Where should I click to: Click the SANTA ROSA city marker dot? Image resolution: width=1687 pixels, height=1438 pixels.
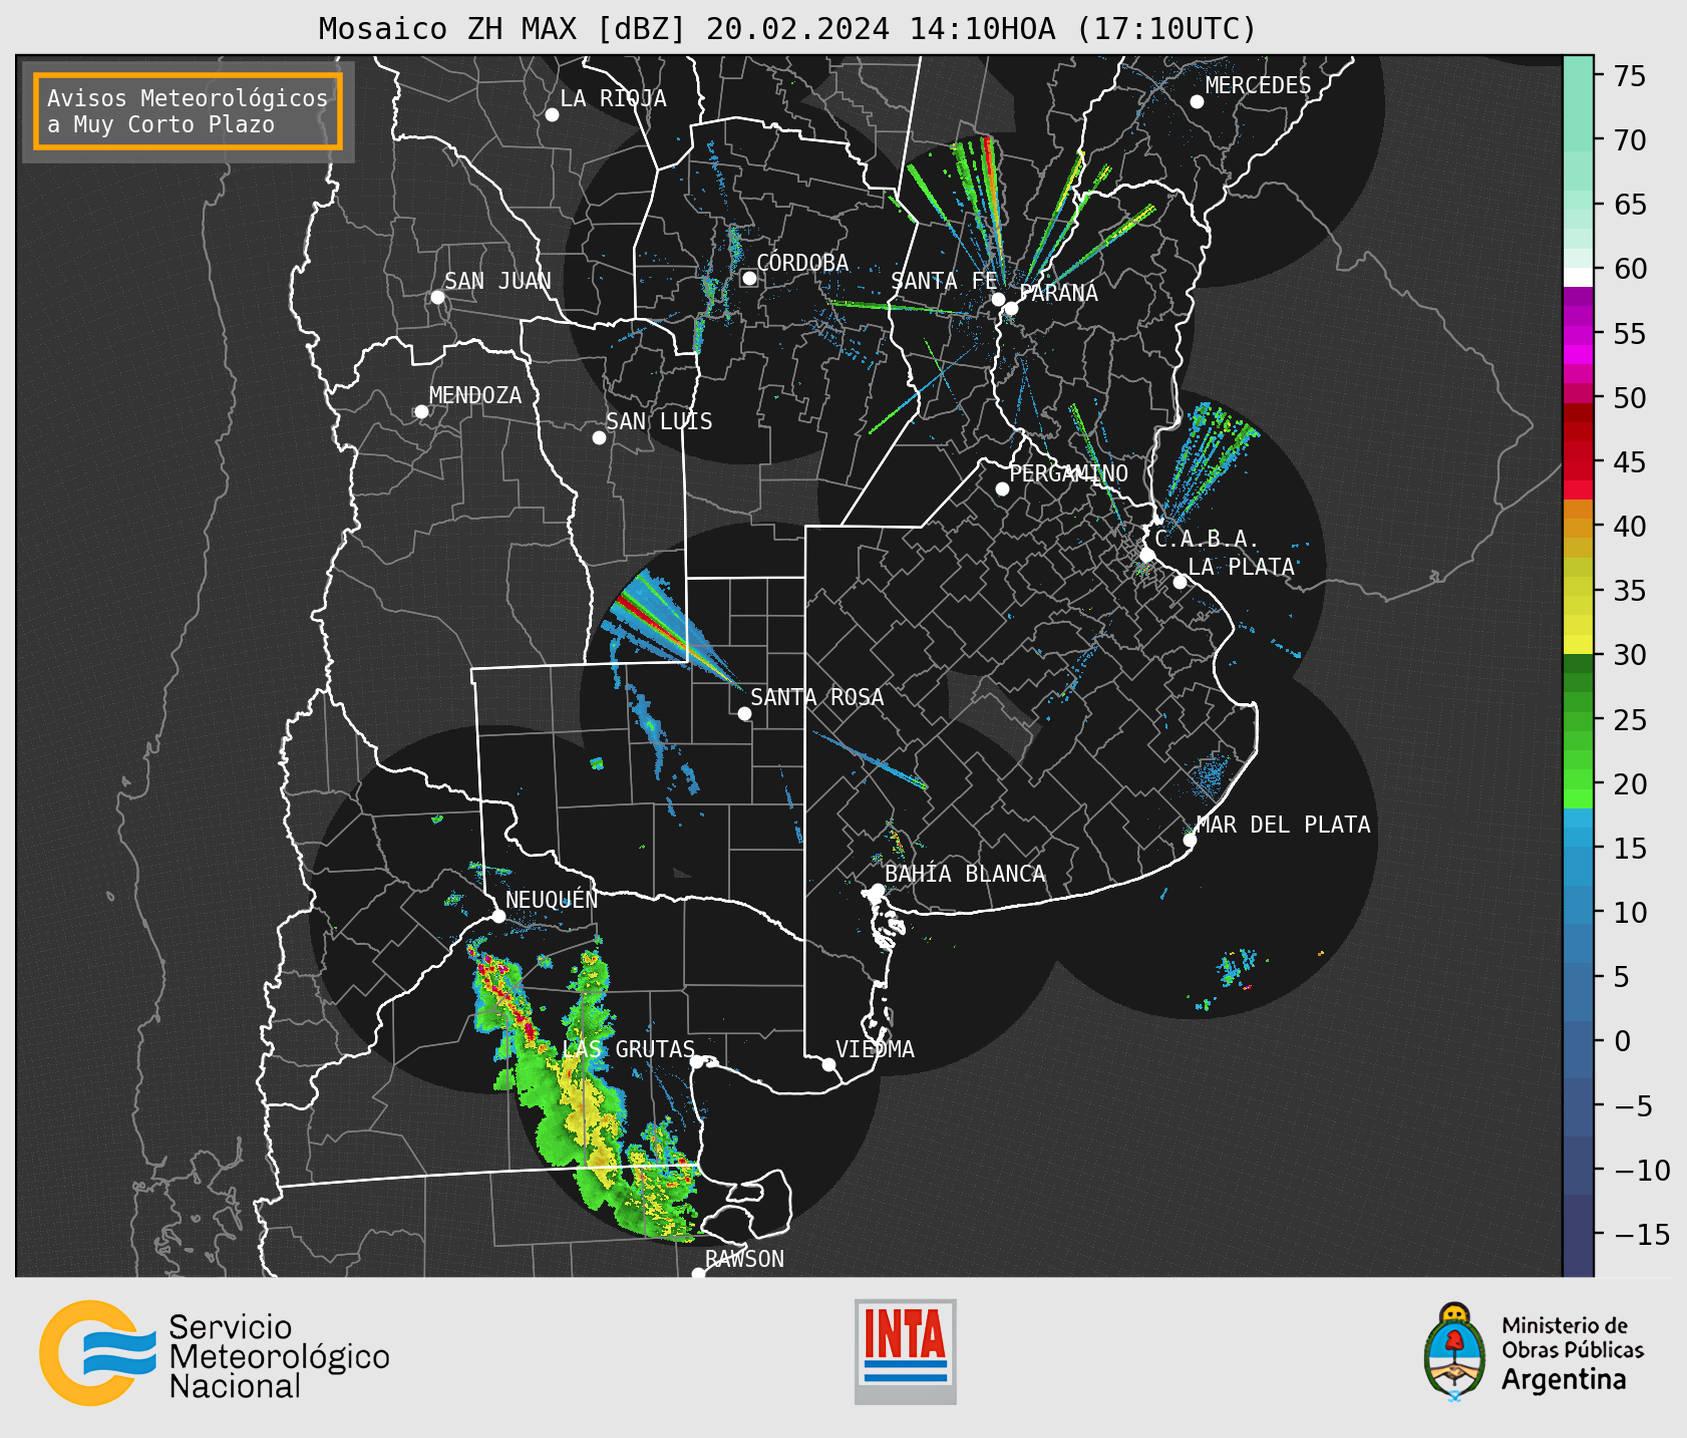tap(744, 714)
